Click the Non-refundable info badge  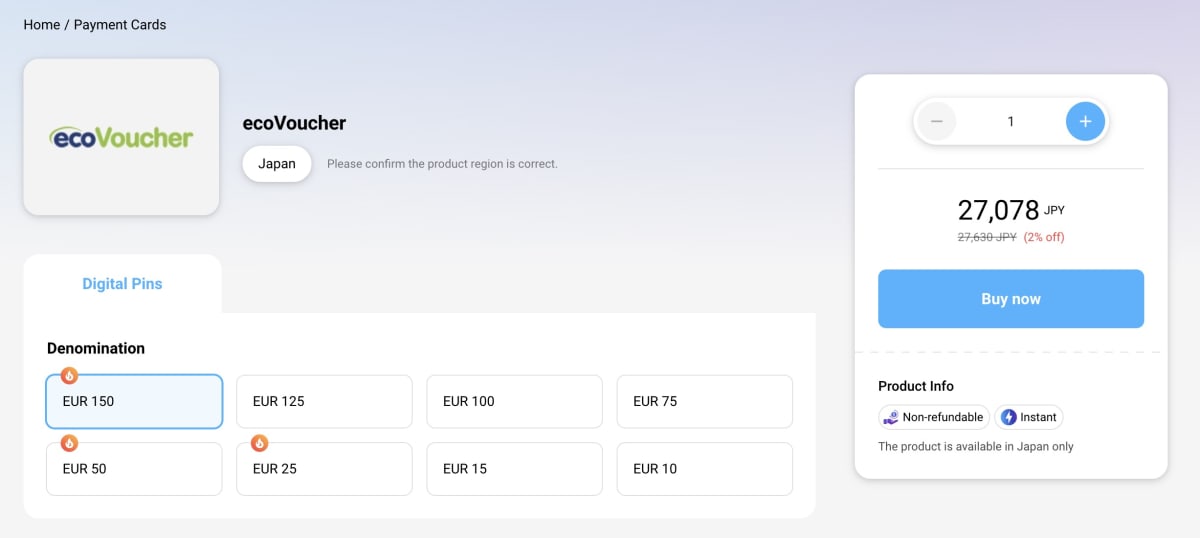click(934, 417)
